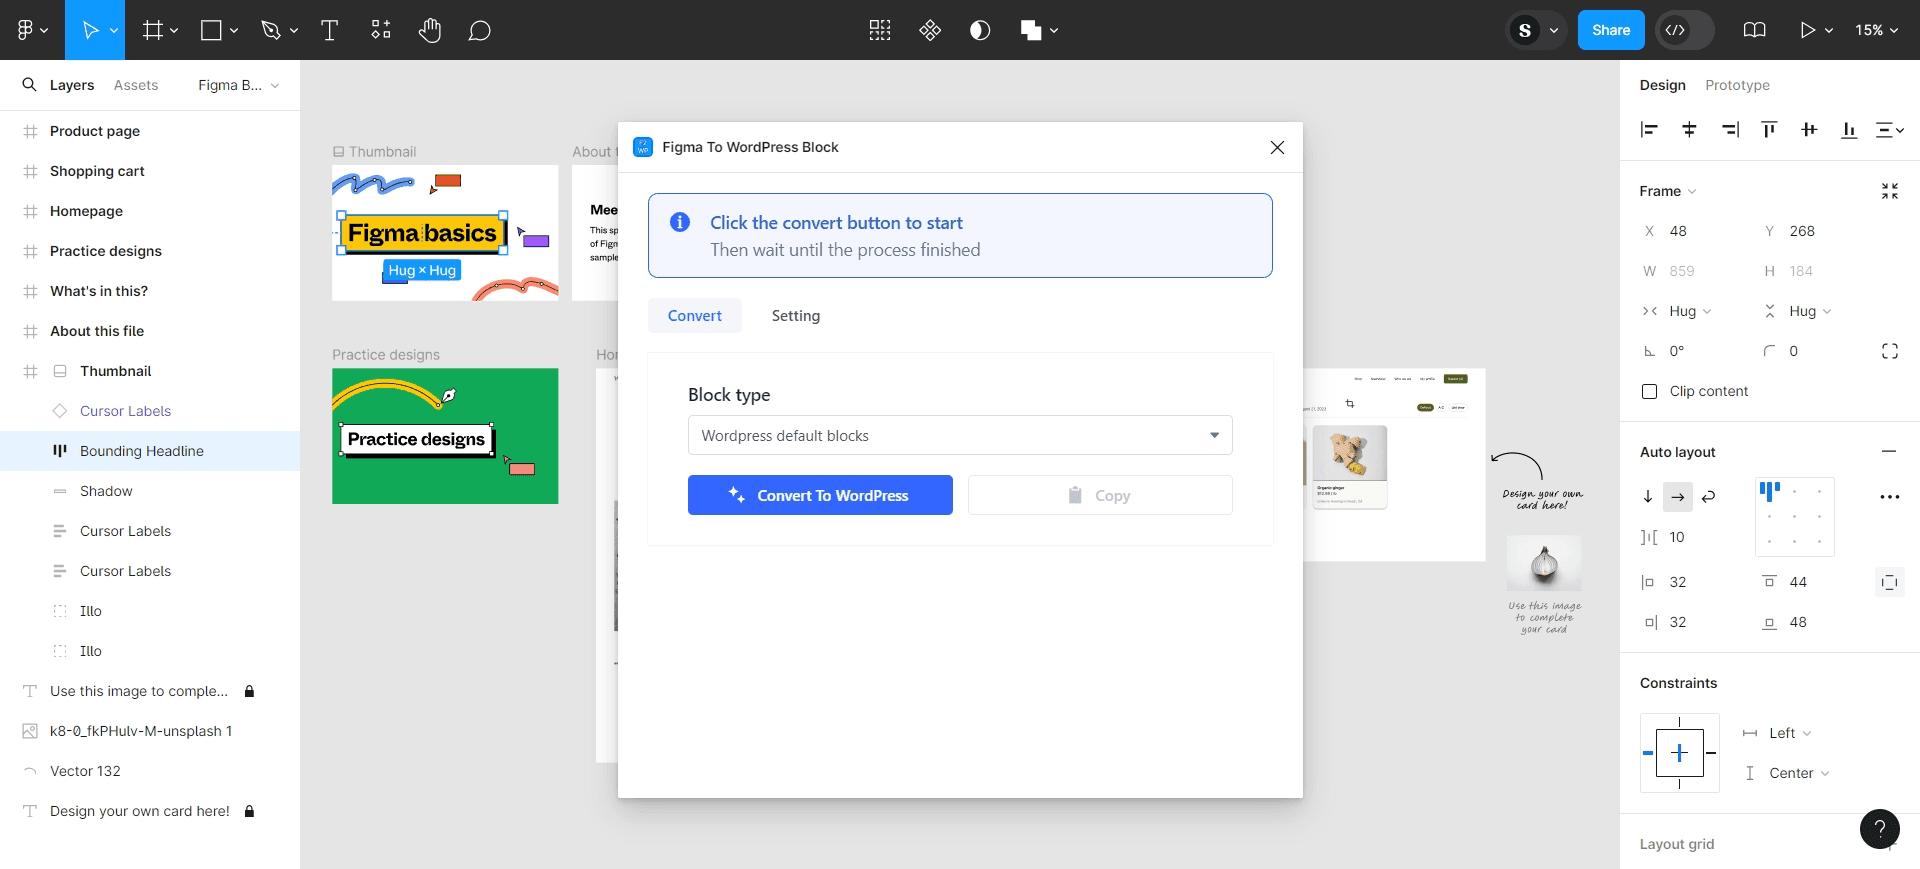Switch to the Convert tab in plugin

coord(695,315)
